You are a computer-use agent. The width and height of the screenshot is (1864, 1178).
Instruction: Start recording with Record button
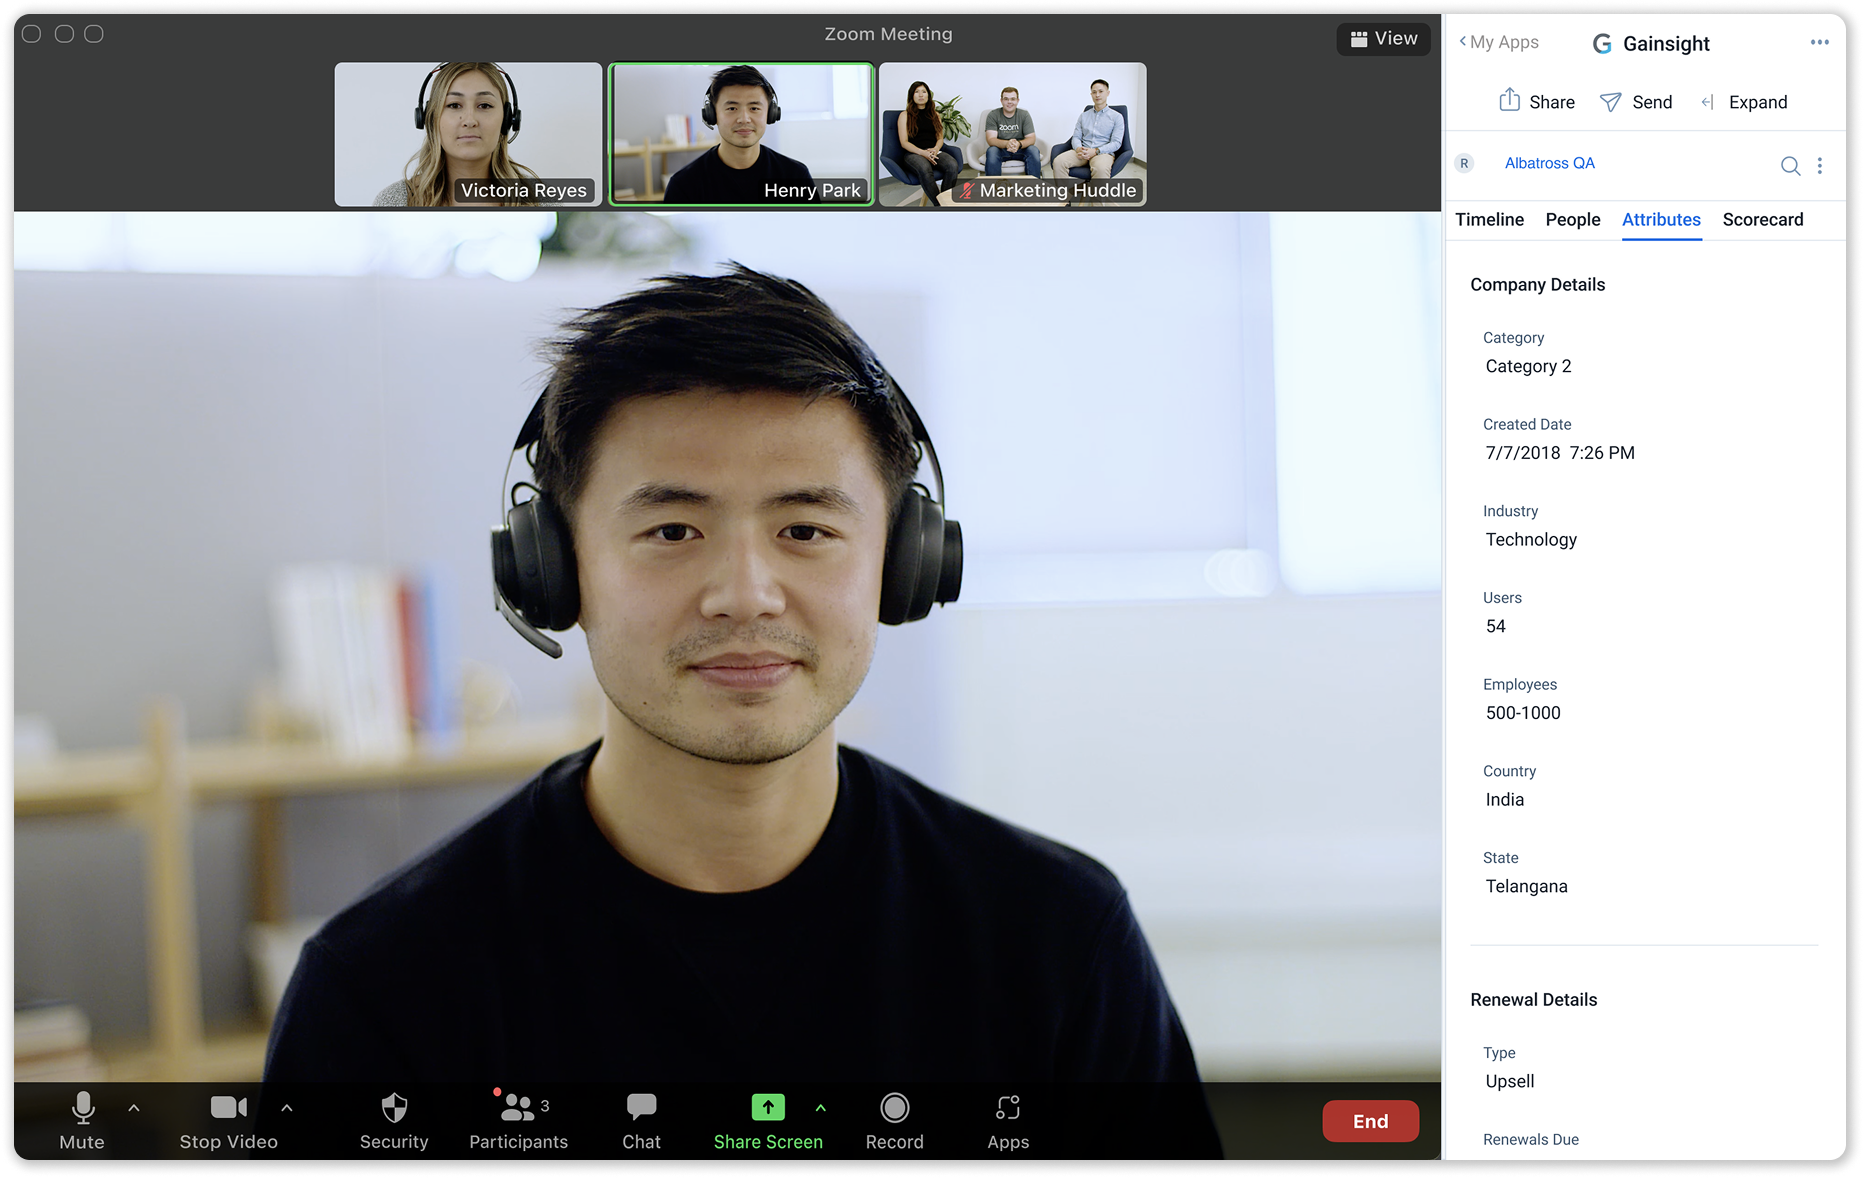point(894,1120)
